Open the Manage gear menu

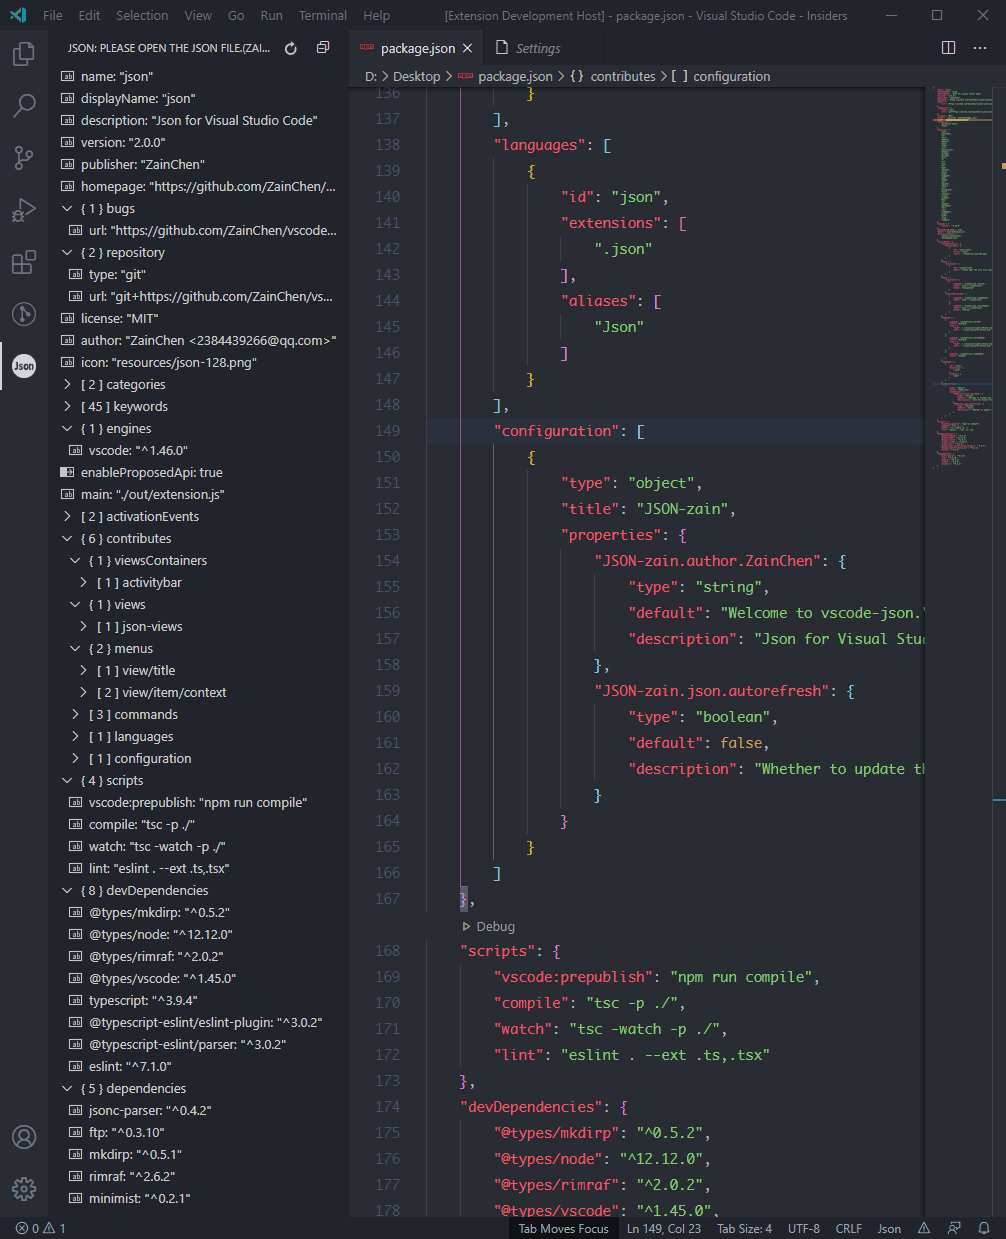(23, 1189)
